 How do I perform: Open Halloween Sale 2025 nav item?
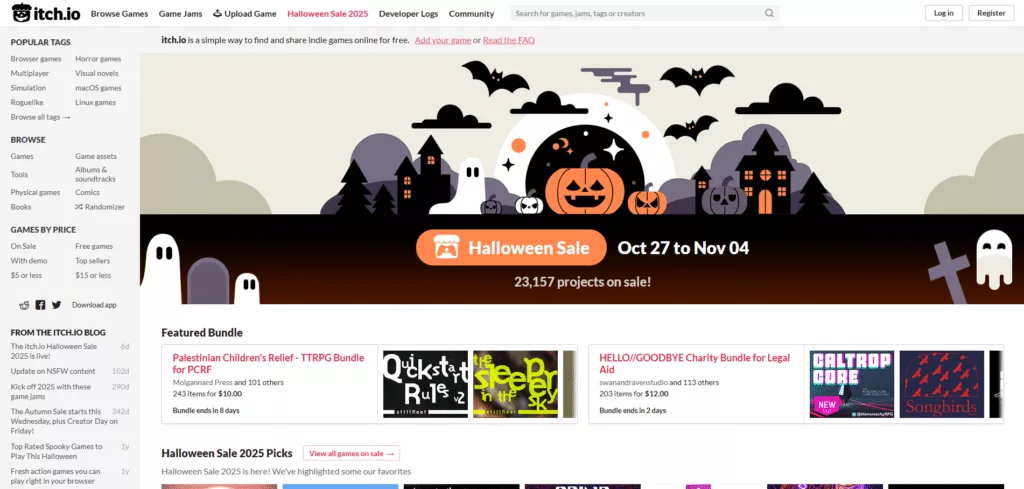[327, 14]
